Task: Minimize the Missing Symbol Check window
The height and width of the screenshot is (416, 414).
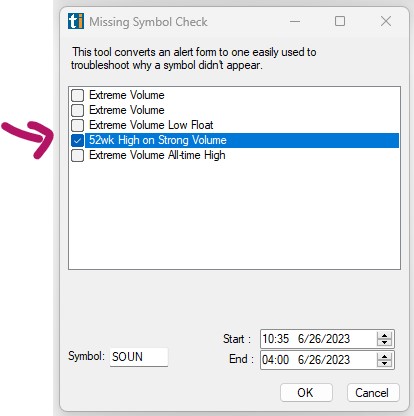Action: [295, 21]
